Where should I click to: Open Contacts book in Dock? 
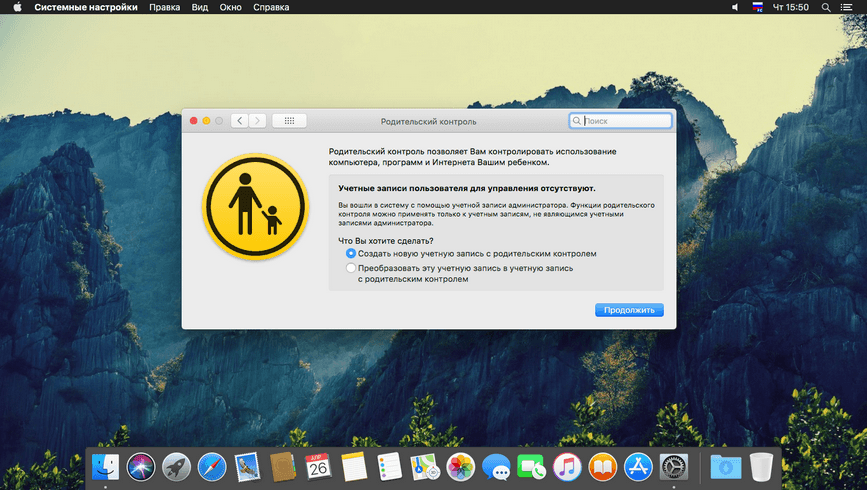click(x=283, y=467)
